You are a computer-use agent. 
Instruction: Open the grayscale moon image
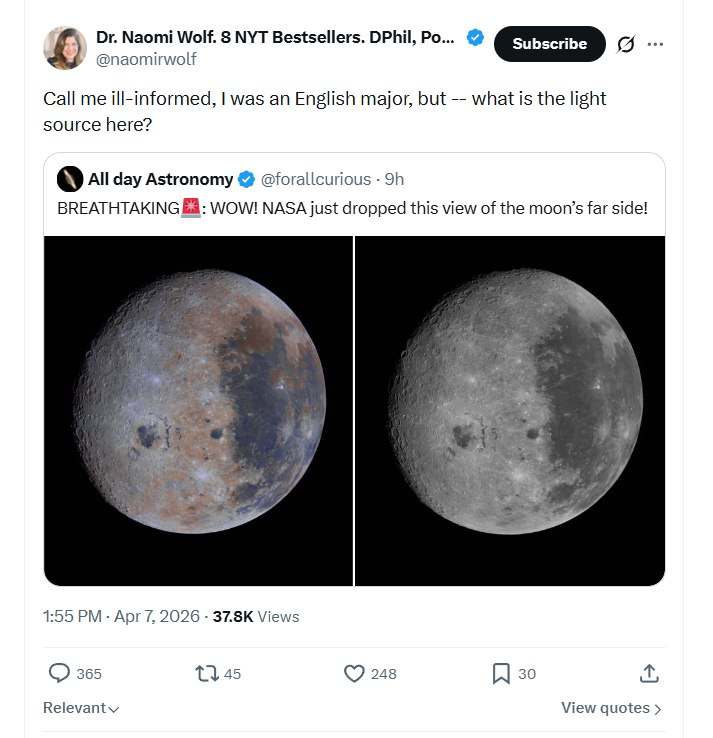[x=510, y=410]
